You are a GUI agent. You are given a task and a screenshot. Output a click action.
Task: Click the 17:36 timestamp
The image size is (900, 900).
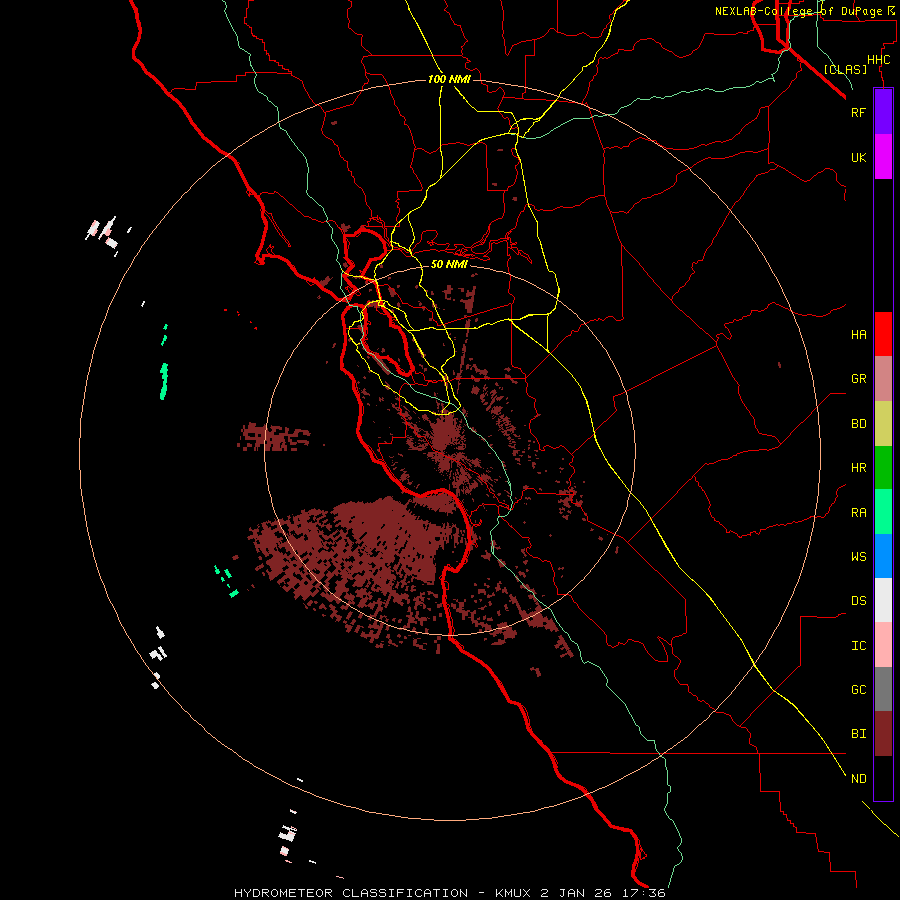tap(642, 893)
